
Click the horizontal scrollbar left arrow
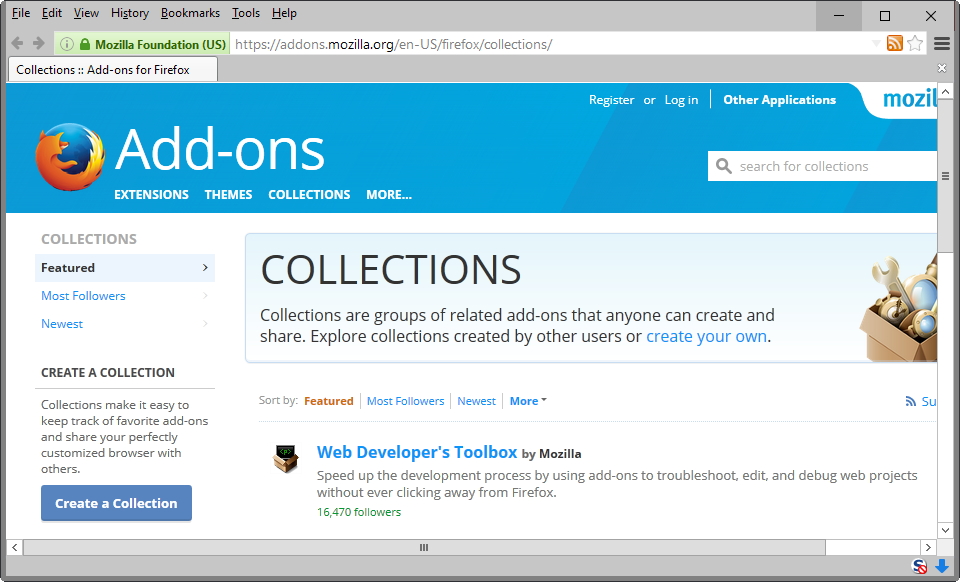coord(15,547)
